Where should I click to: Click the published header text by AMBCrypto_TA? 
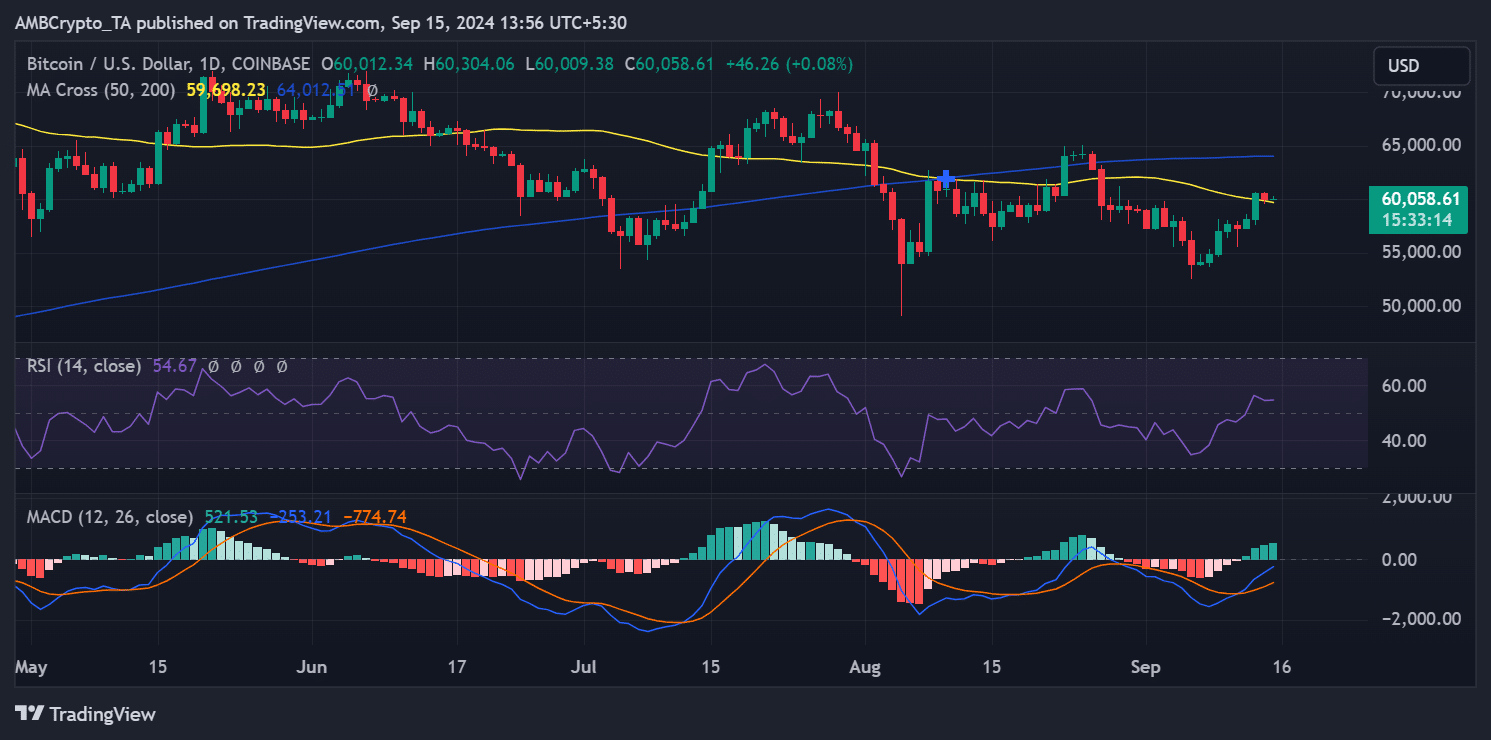321,22
